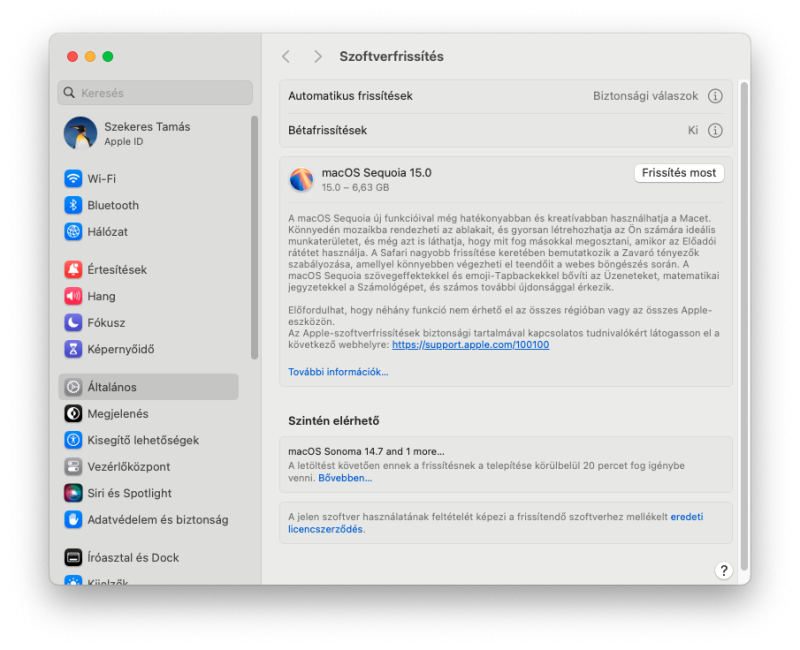Viewport: 800px width, 650px height.
Task: Click the macOS Sequoia update icon
Action: coord(302,180)
